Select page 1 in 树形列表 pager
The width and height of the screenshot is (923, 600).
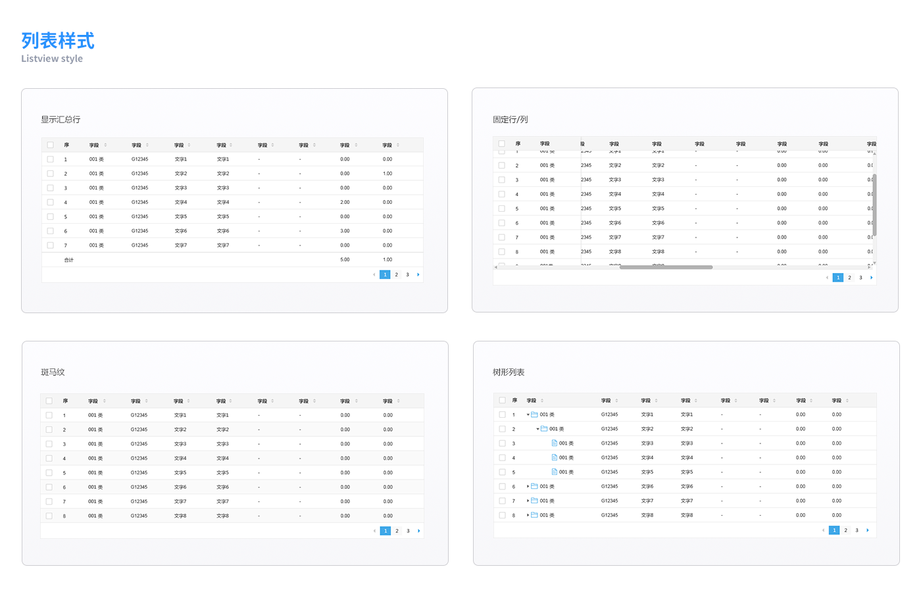coord(834,531)
